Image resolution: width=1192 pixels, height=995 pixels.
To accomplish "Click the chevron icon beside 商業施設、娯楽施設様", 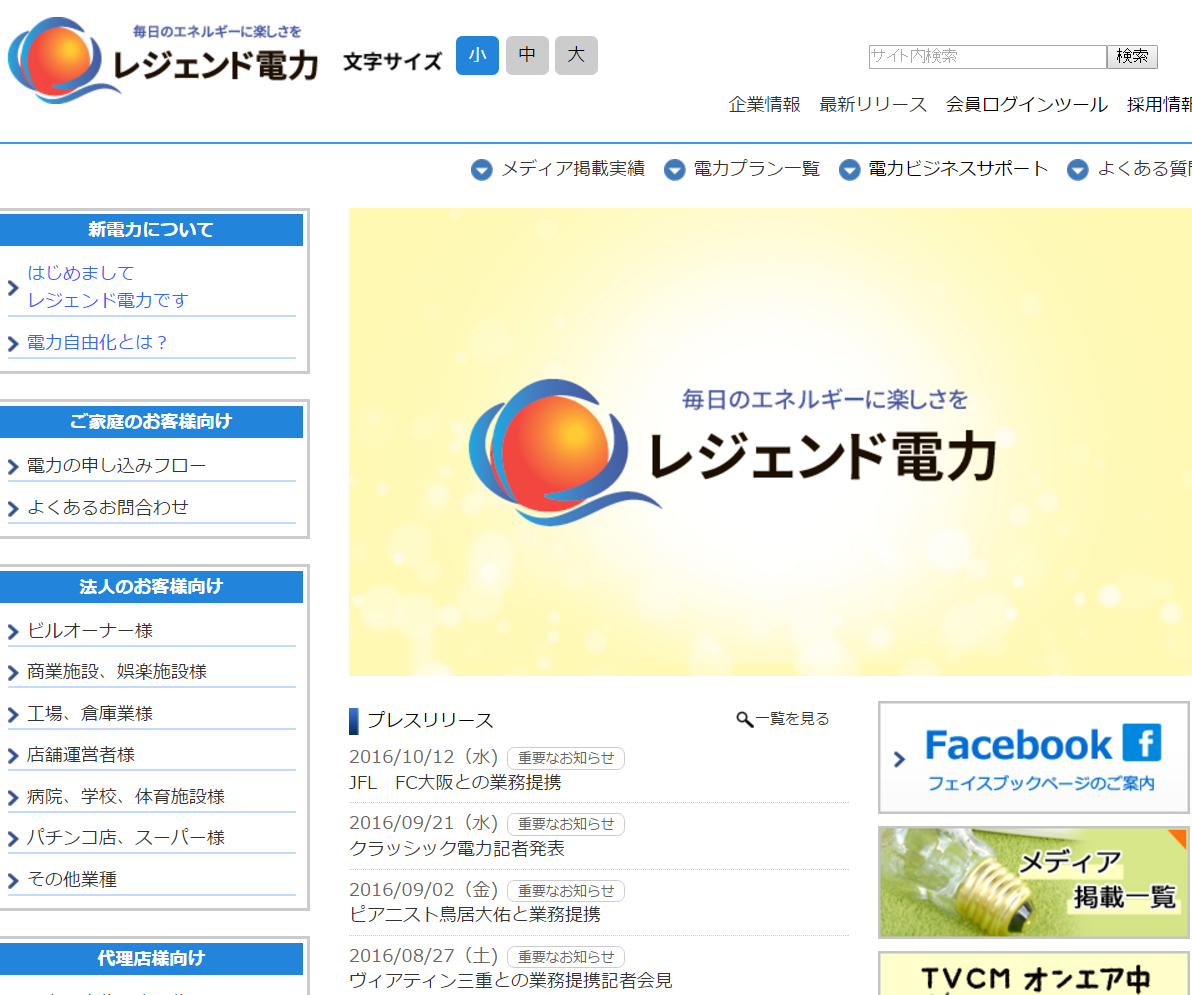I will tap(13, 673).
